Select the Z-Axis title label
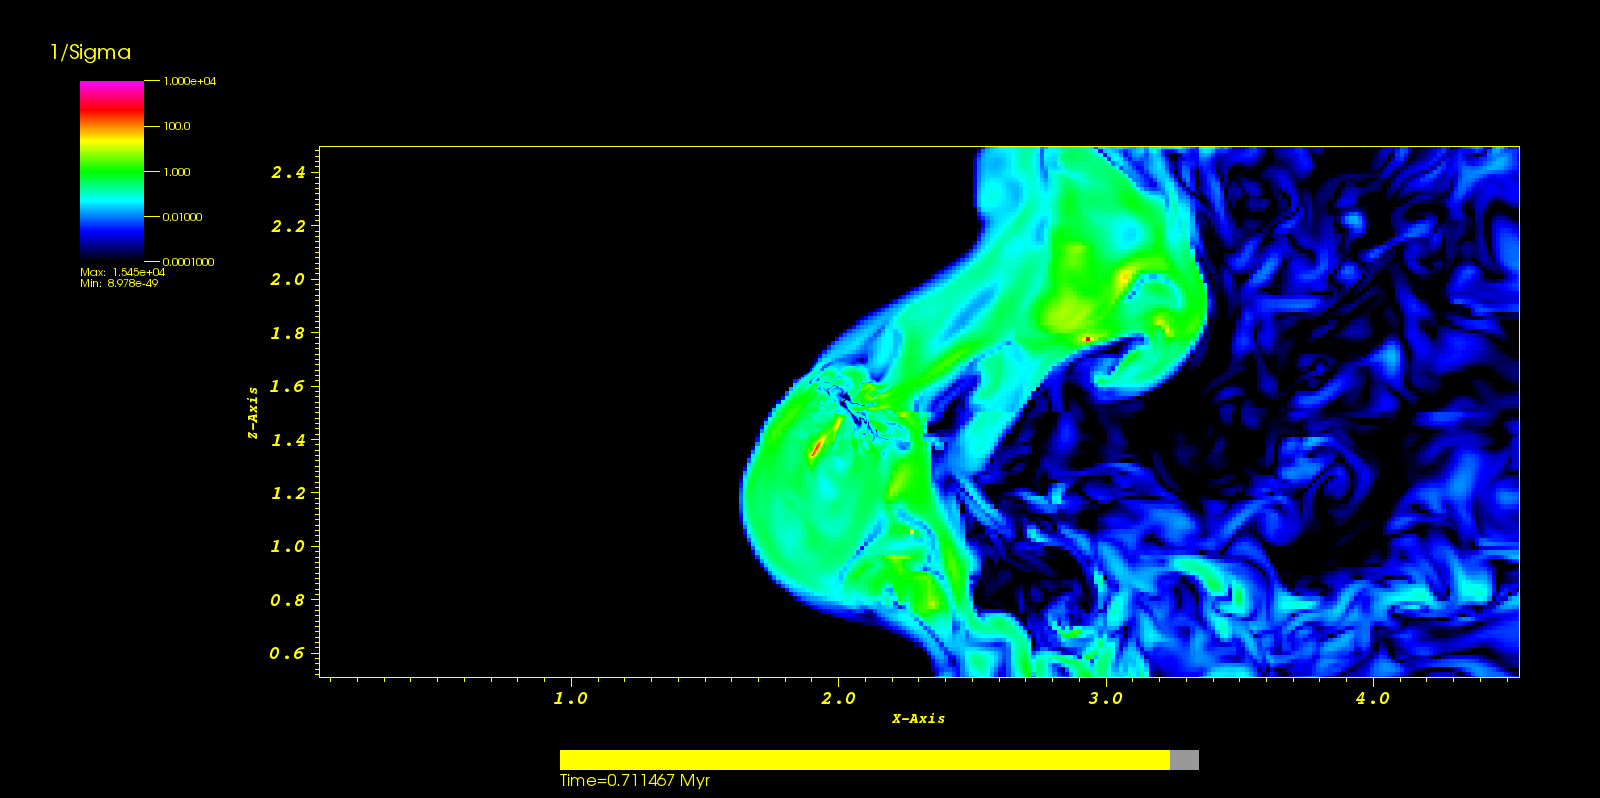1600x798 pixels. point(253,413)
